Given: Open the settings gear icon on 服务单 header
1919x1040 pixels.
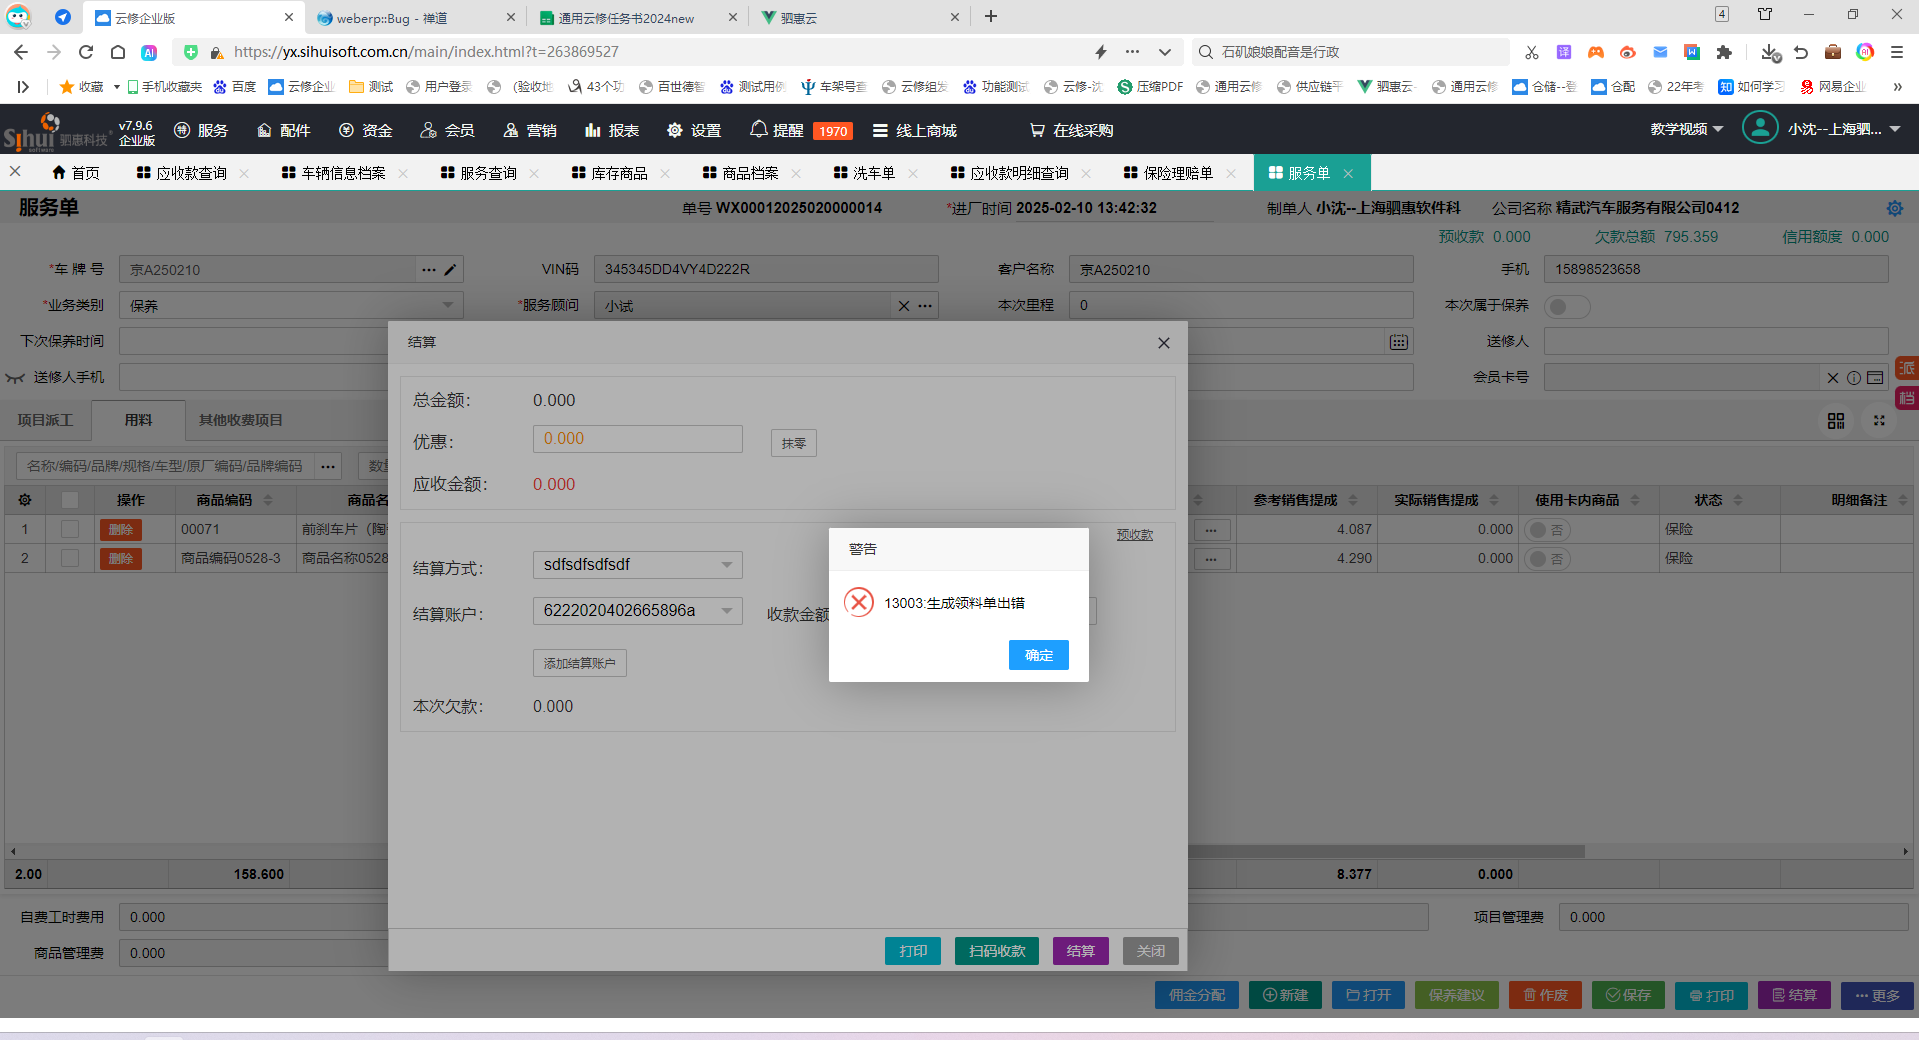Looking at the screenshot, I should coord(1894,208).
